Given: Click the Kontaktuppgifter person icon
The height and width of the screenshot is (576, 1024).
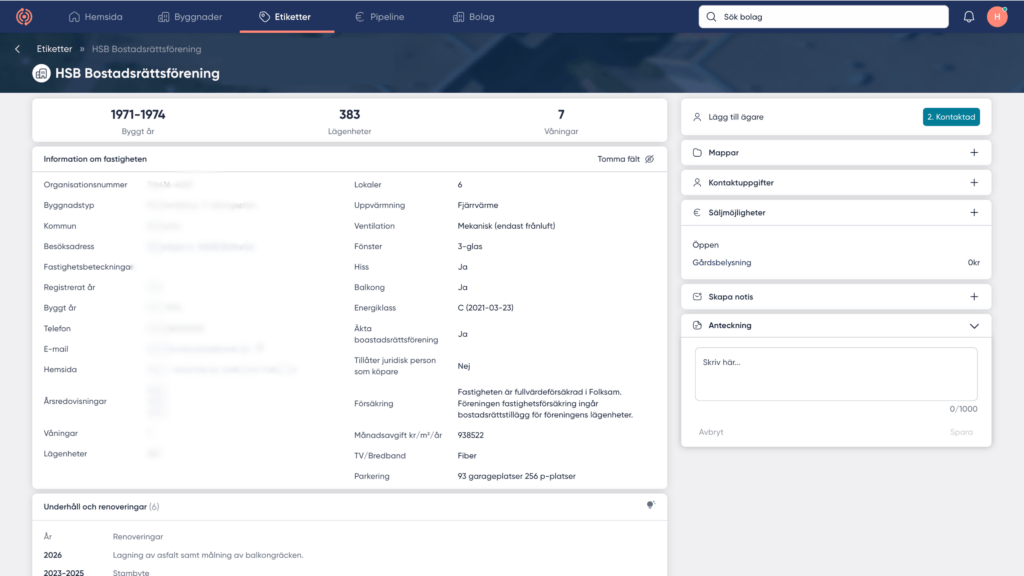Looking at the screenshot, I should [x=697, y=183].
